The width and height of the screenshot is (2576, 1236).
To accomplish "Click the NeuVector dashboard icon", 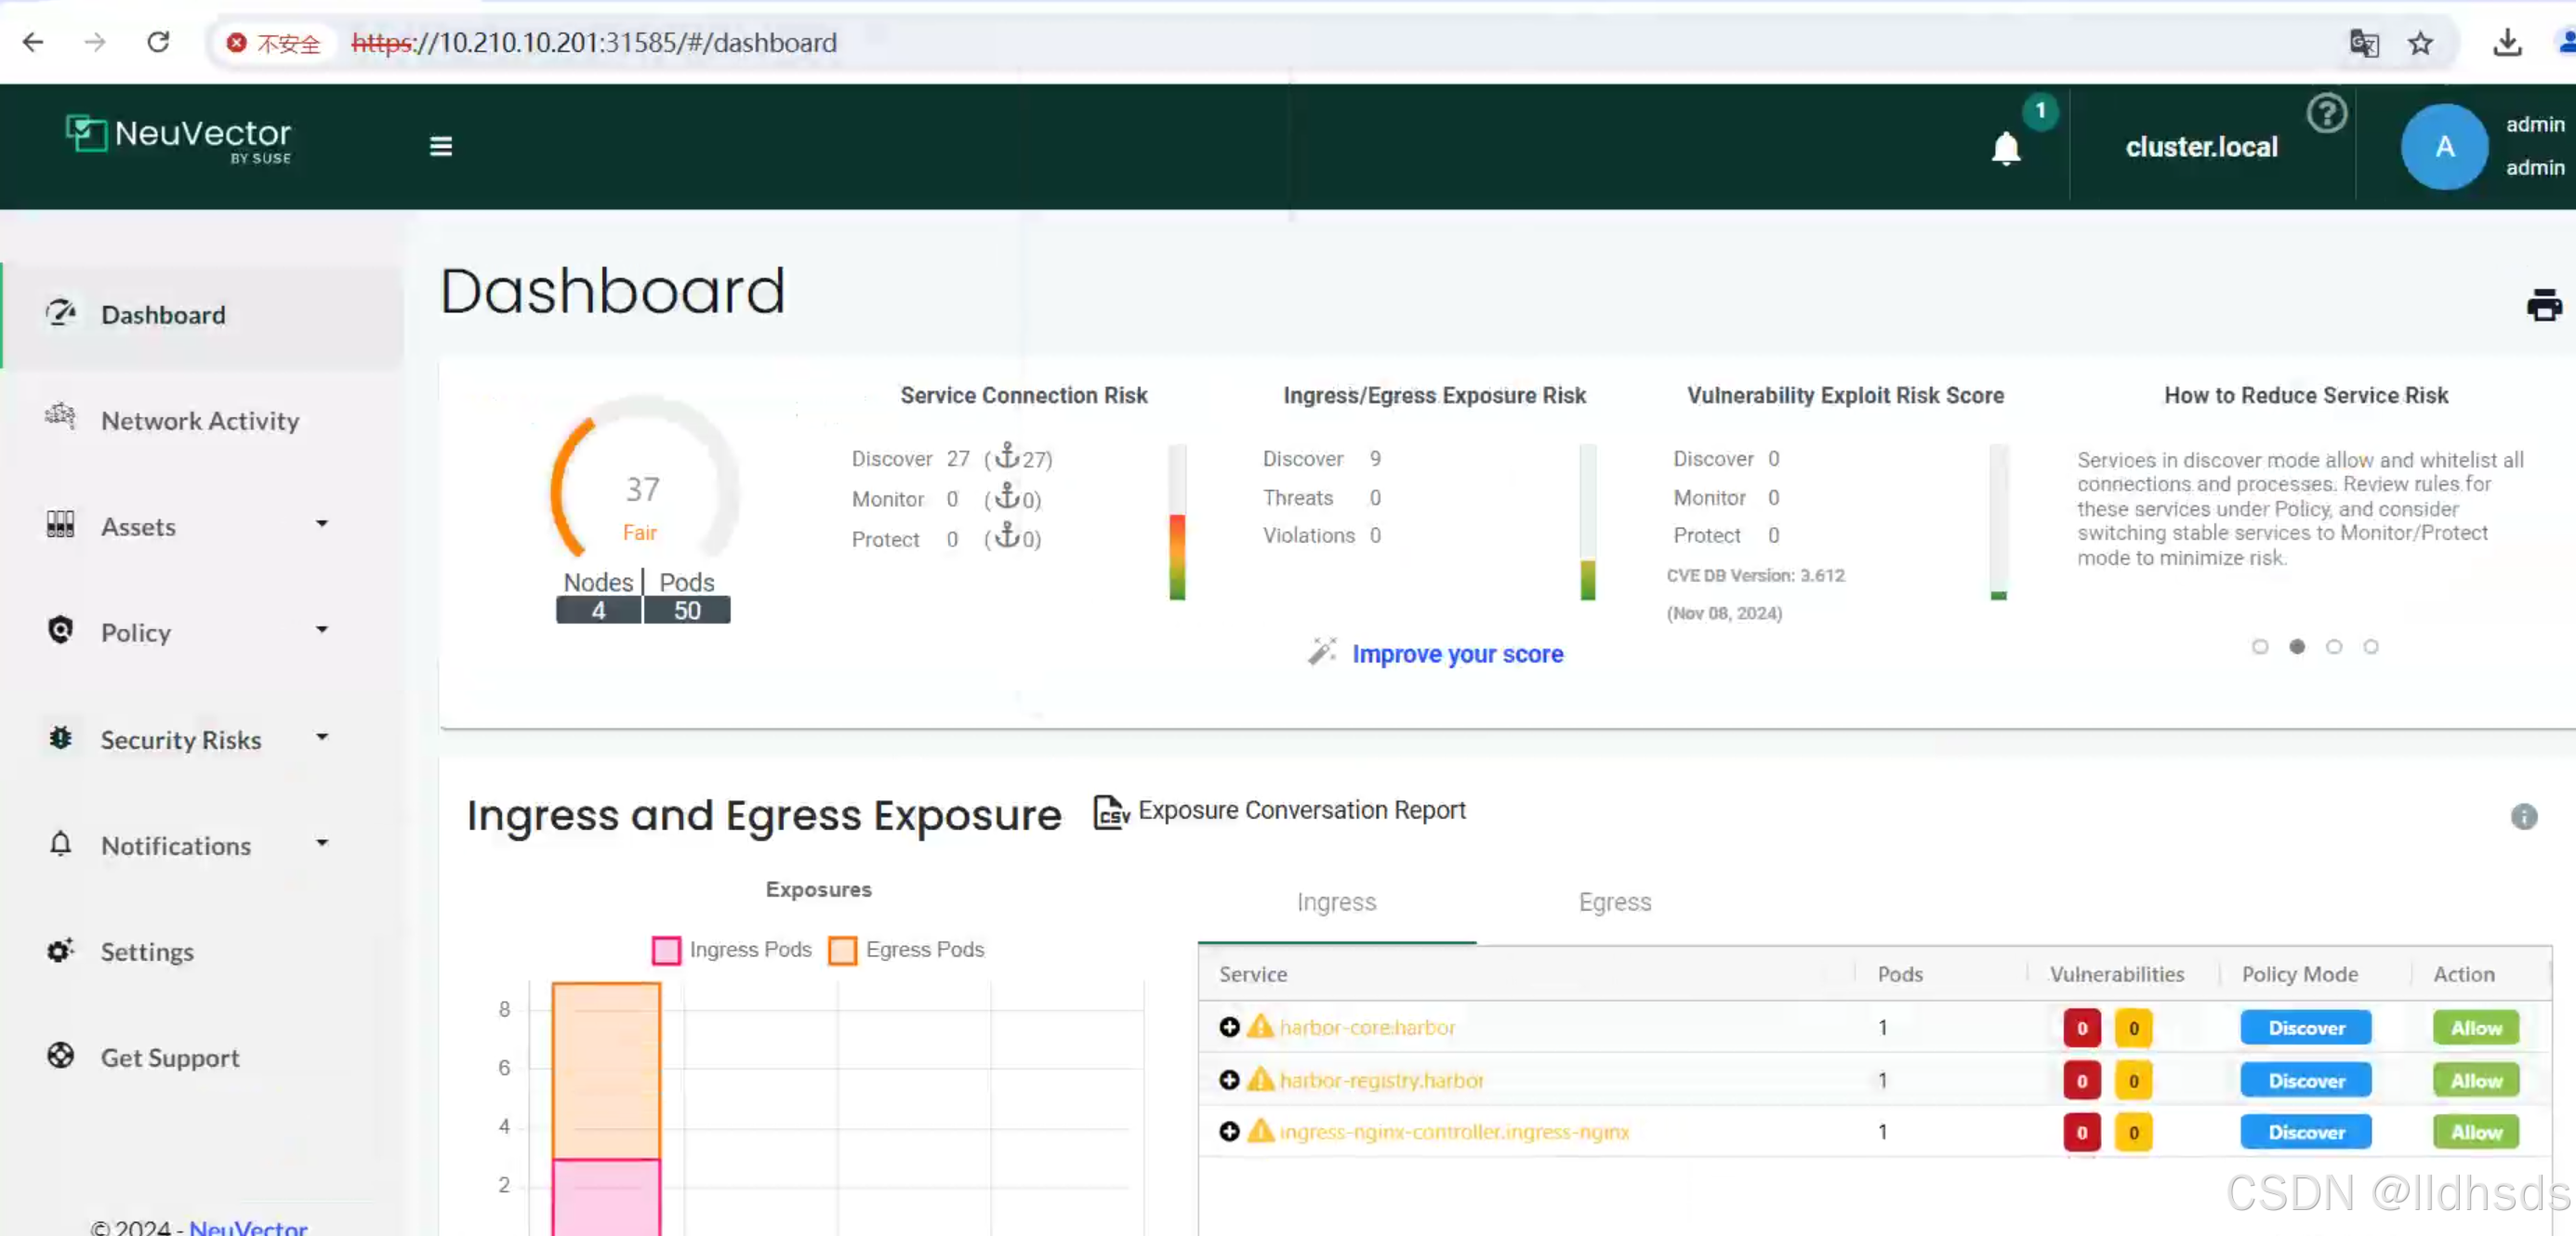I will click(59, 313).
